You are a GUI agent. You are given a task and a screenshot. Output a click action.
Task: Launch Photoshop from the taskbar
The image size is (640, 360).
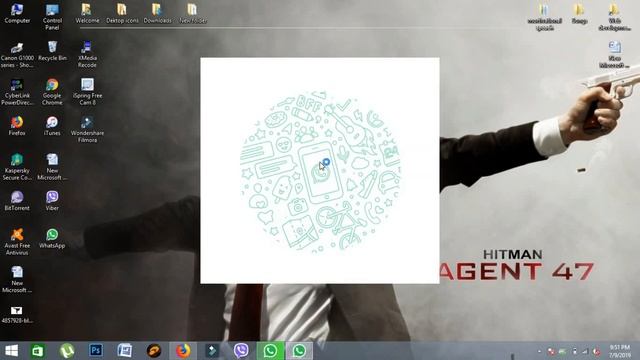pos(96,351)
